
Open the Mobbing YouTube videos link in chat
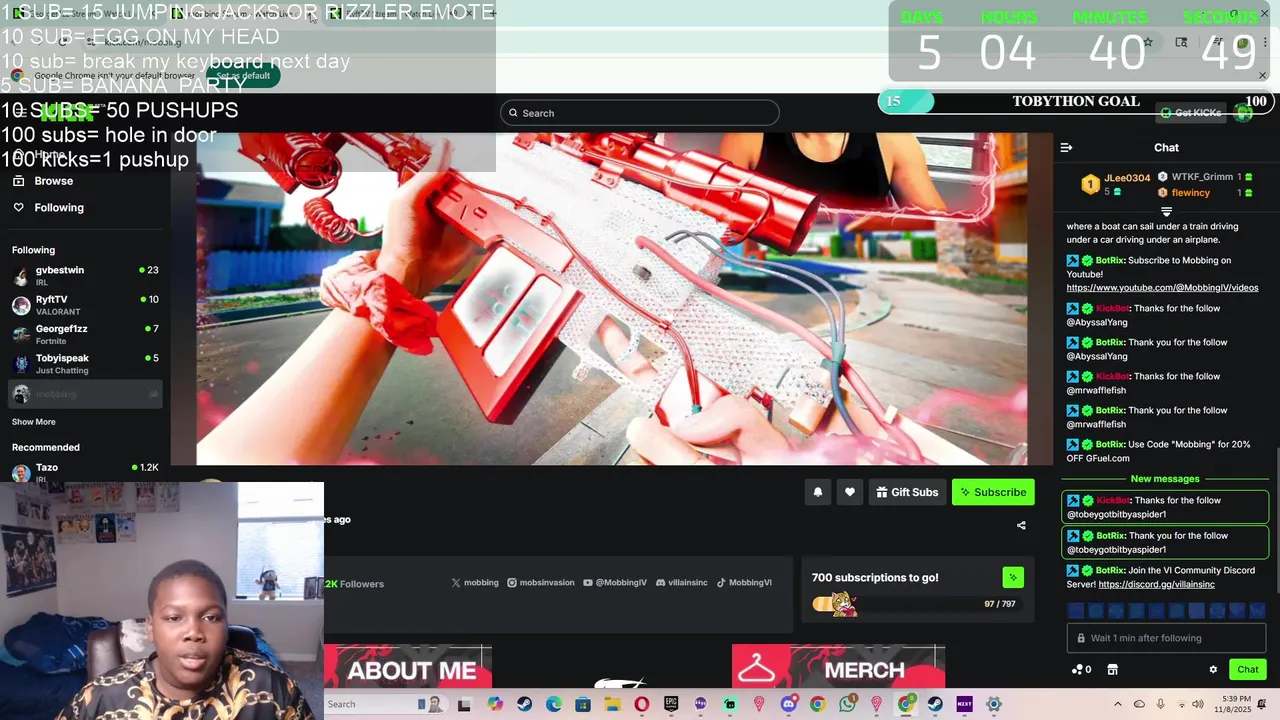pyautogui.click(x=1162, y=288)
